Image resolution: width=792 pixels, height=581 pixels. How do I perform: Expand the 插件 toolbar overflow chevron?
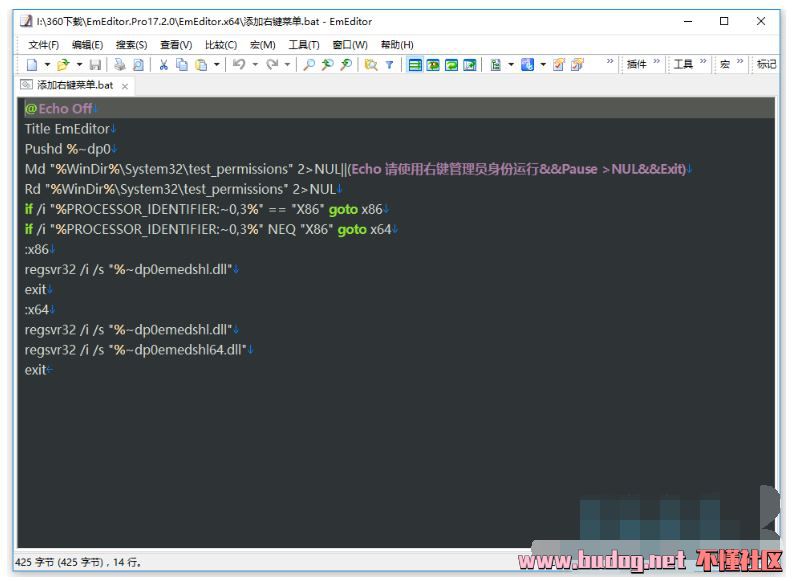656,61
